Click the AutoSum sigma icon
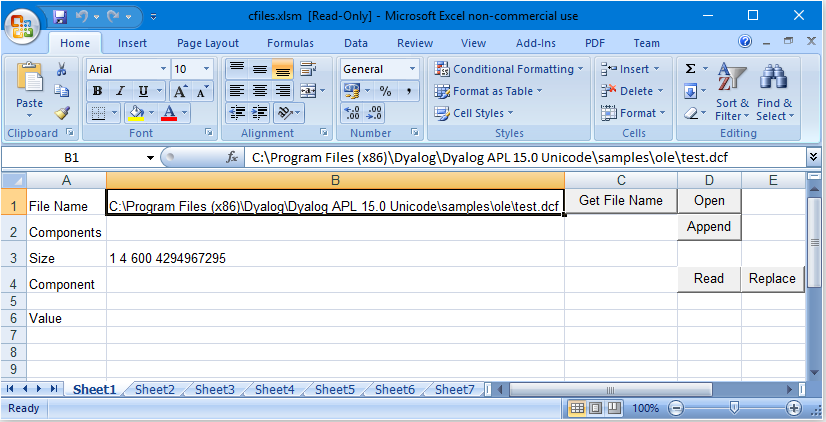The width and height of the screenshot is (826, 422). tap(691, 69)
